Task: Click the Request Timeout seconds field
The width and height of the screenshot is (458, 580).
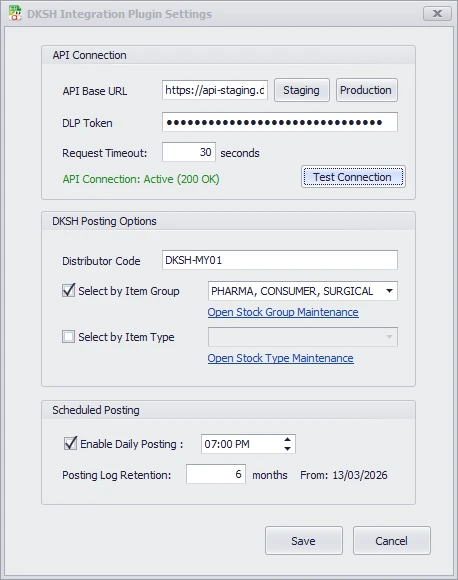Action: [189, 152]
